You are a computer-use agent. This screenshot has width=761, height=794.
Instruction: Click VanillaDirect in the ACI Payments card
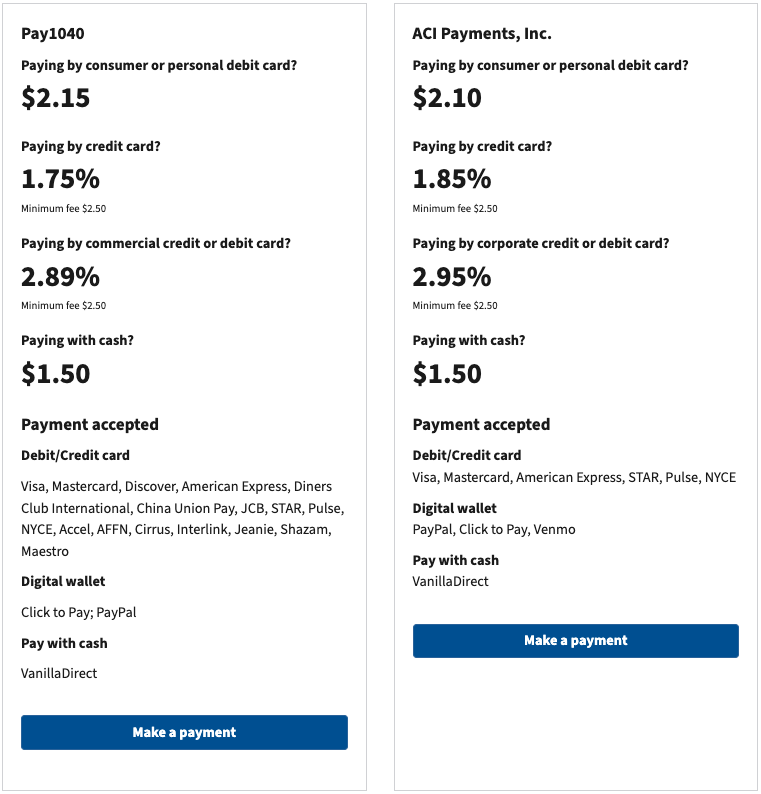pyautogui.click(x=450, y=581)
